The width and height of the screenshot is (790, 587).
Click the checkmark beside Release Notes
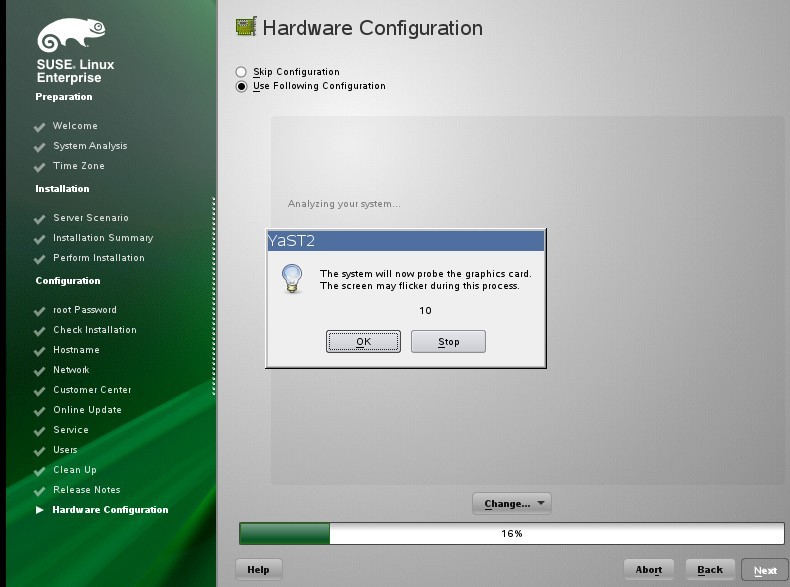click(39, 491)
